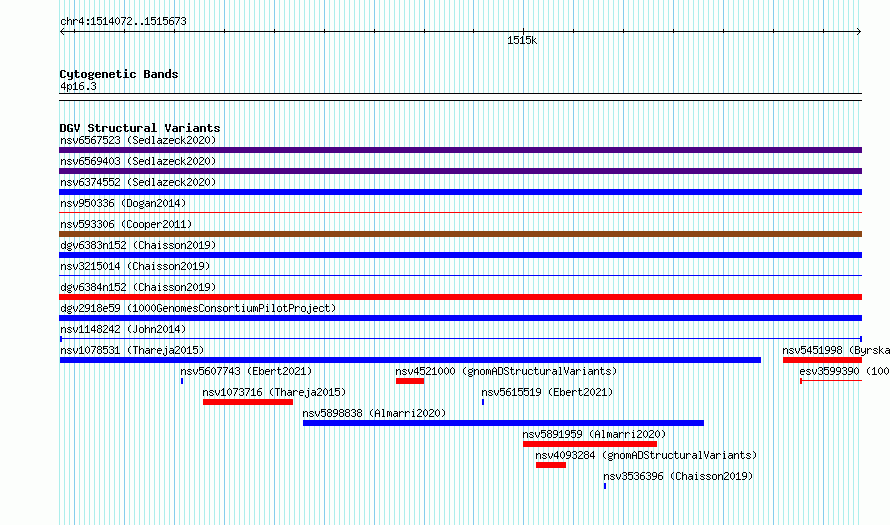Select the small blue nsv3536396 marker
Viewport: 890px width, 525px height.
[605, 486]
